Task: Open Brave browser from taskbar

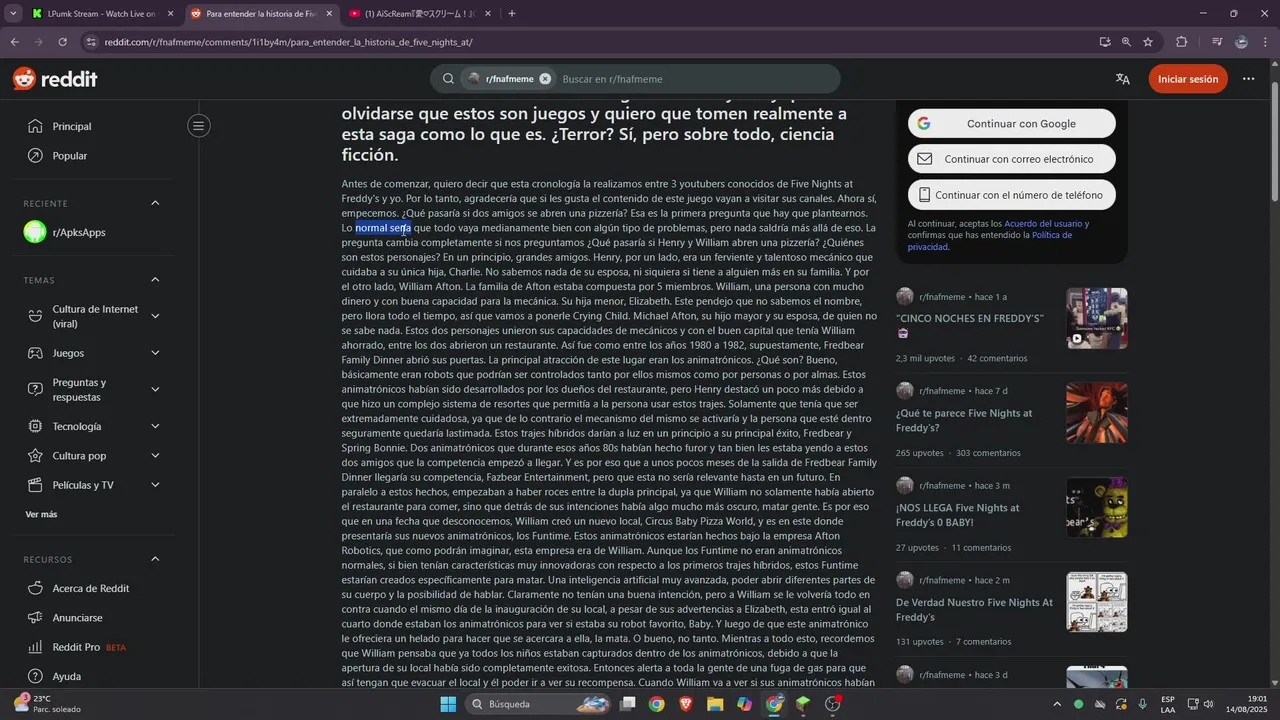Action: pos(686,704)
